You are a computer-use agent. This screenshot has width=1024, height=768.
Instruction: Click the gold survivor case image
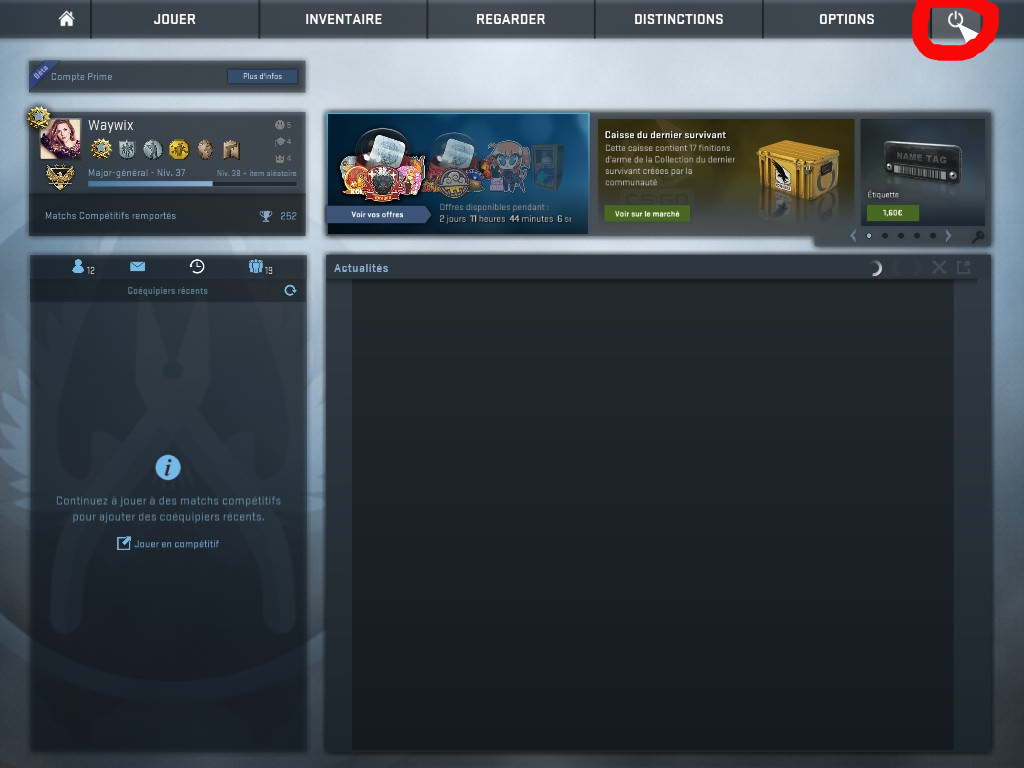798,171
